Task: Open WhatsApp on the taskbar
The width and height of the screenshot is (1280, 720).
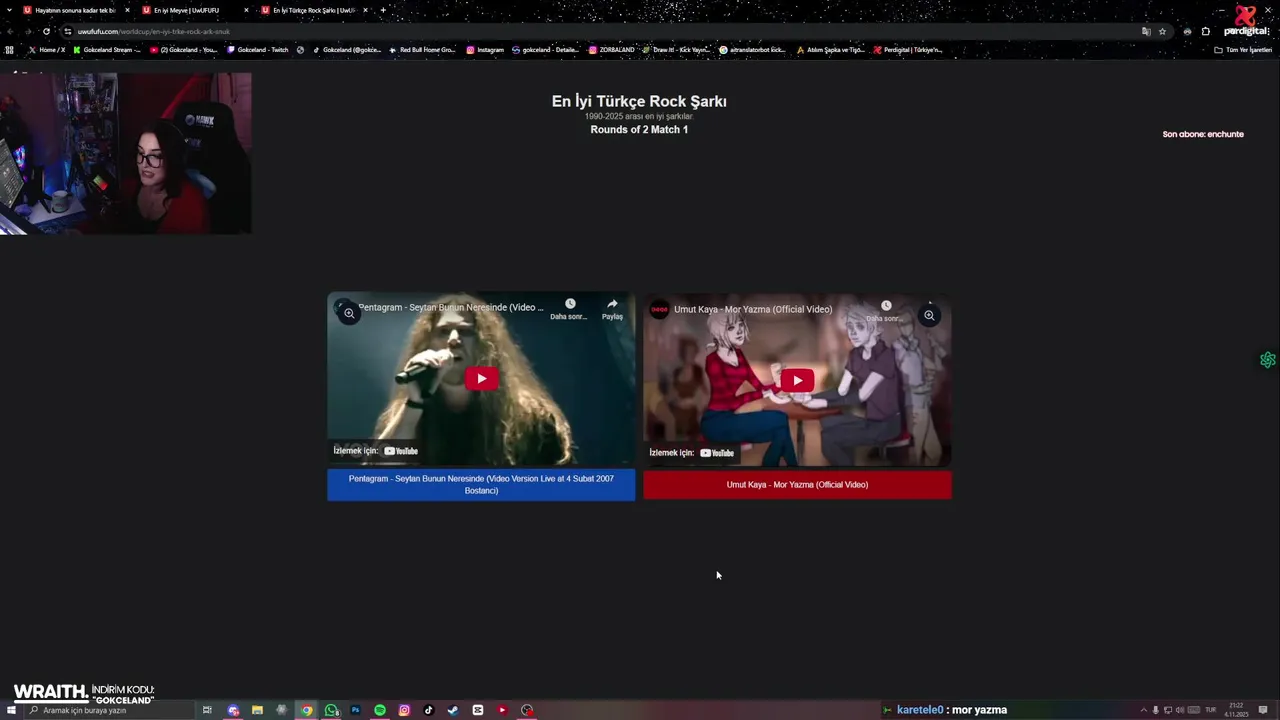Action: coord(331,710)
